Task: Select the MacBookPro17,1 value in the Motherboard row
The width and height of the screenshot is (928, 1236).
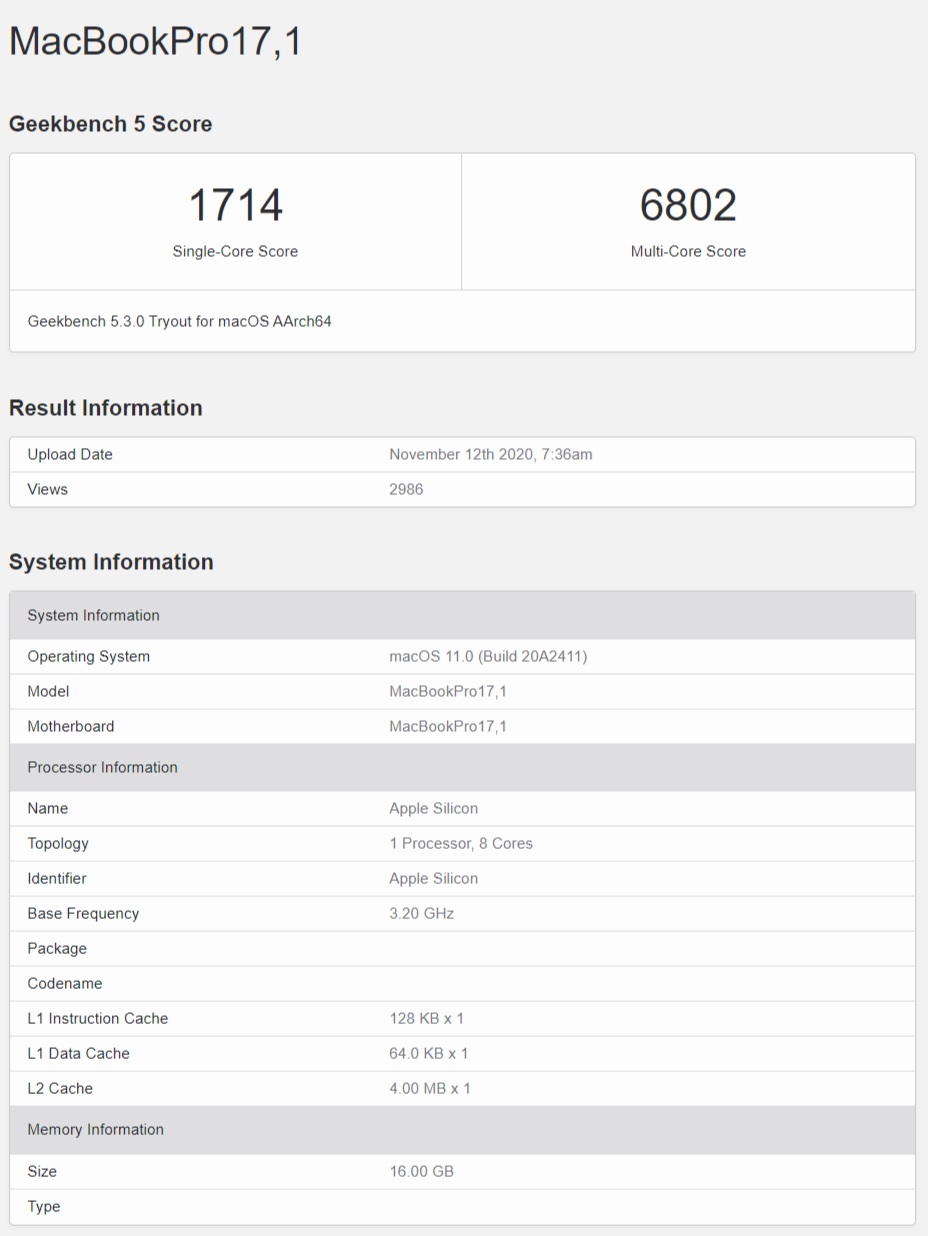Action: pos(448,726)
